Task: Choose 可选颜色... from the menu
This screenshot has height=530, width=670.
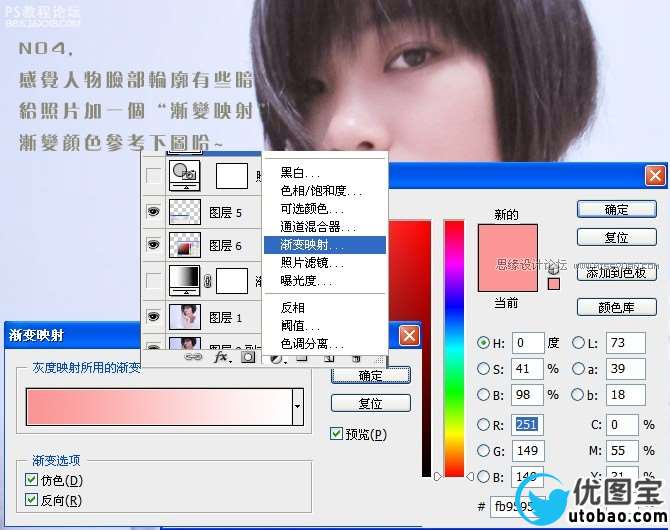Action: pos(325,209)
